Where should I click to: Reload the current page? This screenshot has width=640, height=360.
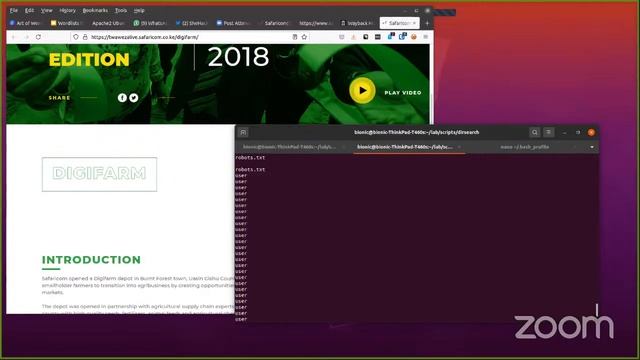38,37
